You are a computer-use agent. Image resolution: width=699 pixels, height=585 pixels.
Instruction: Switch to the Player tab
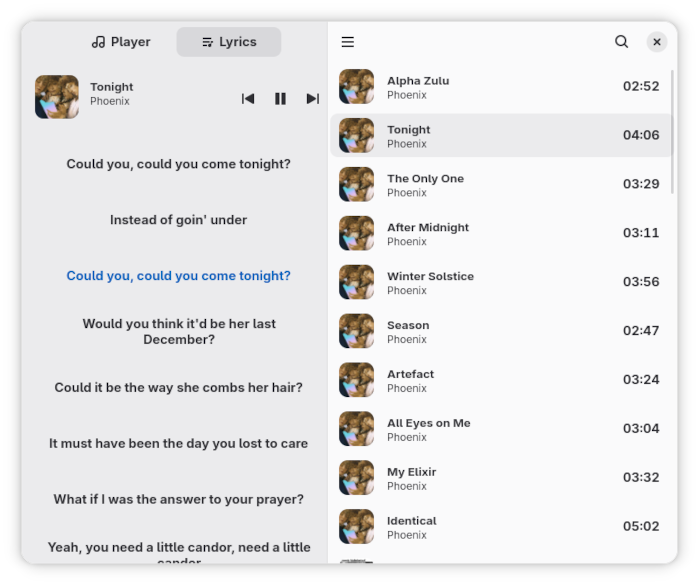121,42
